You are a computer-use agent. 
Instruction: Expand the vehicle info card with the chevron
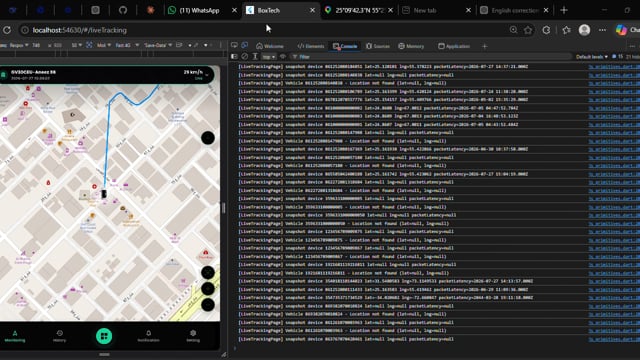[207, 75]
